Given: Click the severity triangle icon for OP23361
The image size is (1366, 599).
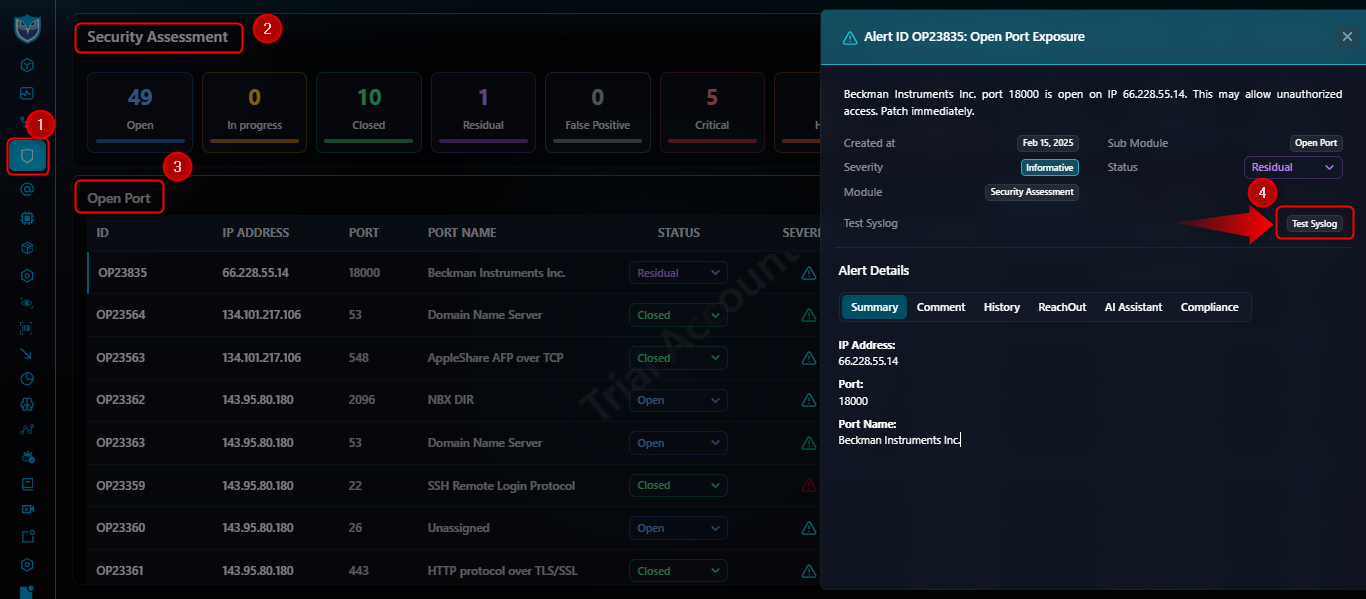Looking at the screenshot, I should point(809,571).
